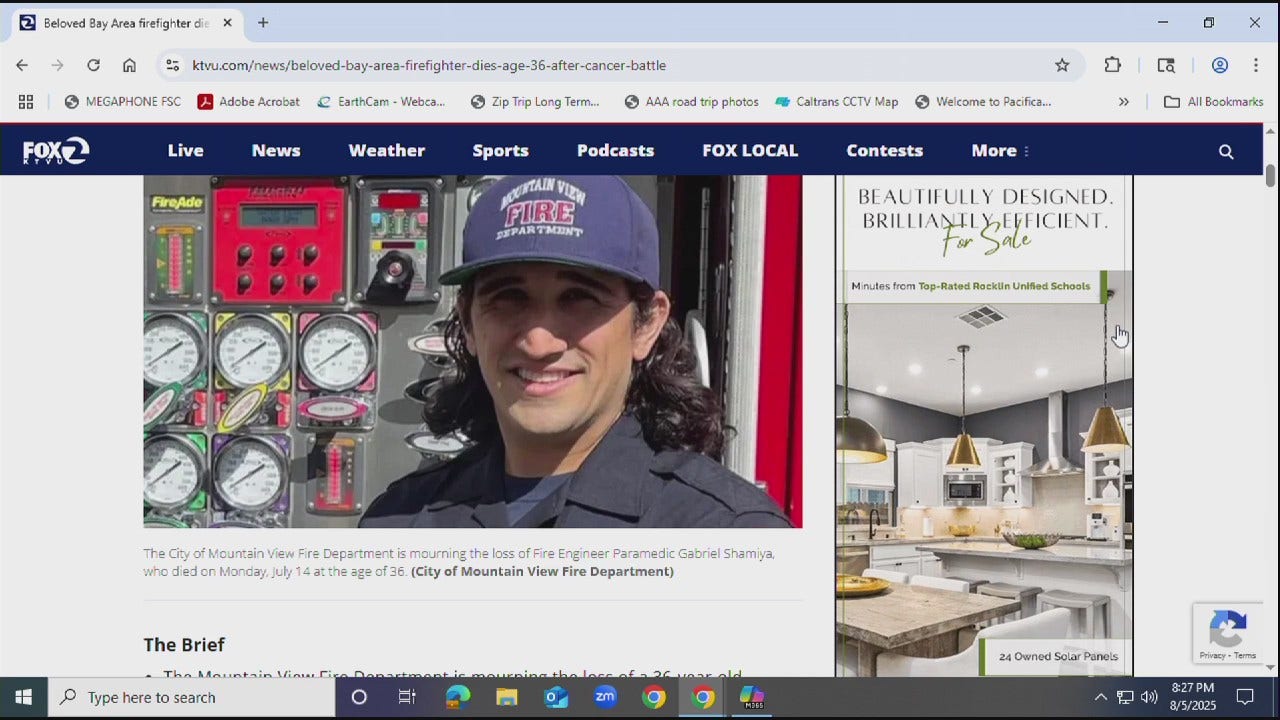
Task: Open the Caltrans CCTV Map bookmark
Action: [837, 101]
